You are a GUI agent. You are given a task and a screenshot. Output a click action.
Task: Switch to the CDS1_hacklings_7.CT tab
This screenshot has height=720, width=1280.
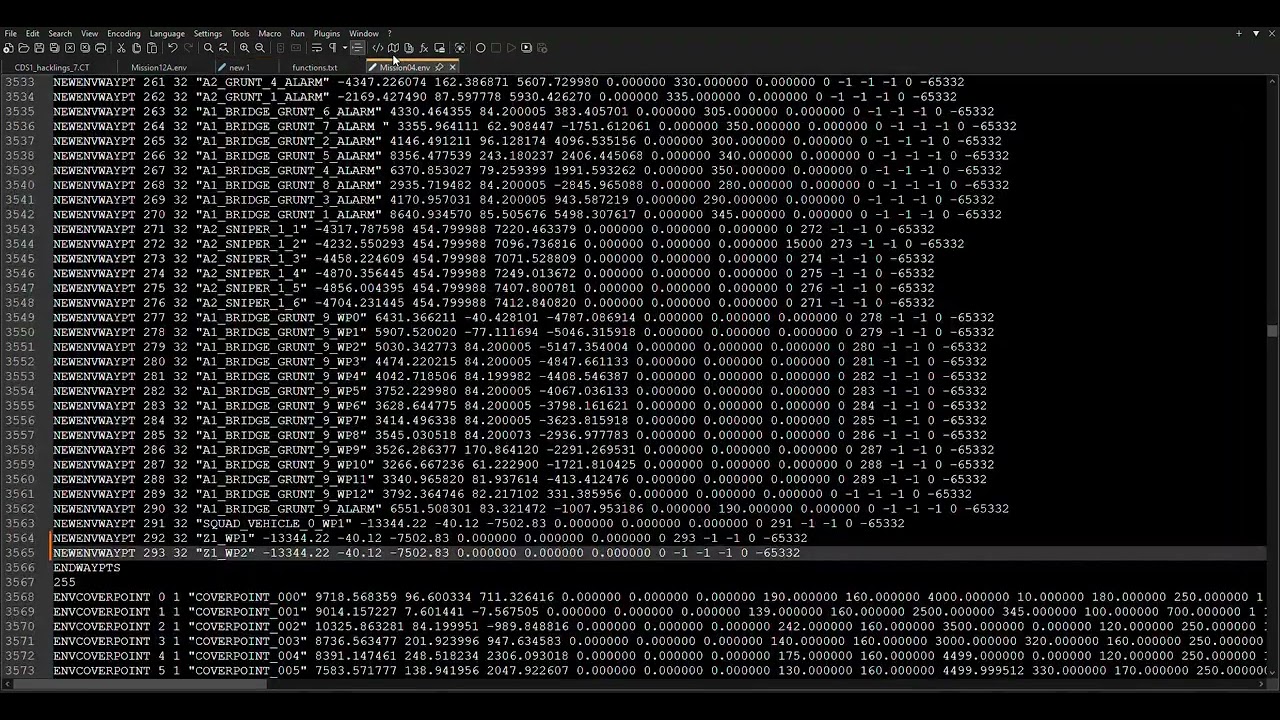(52, 68)
